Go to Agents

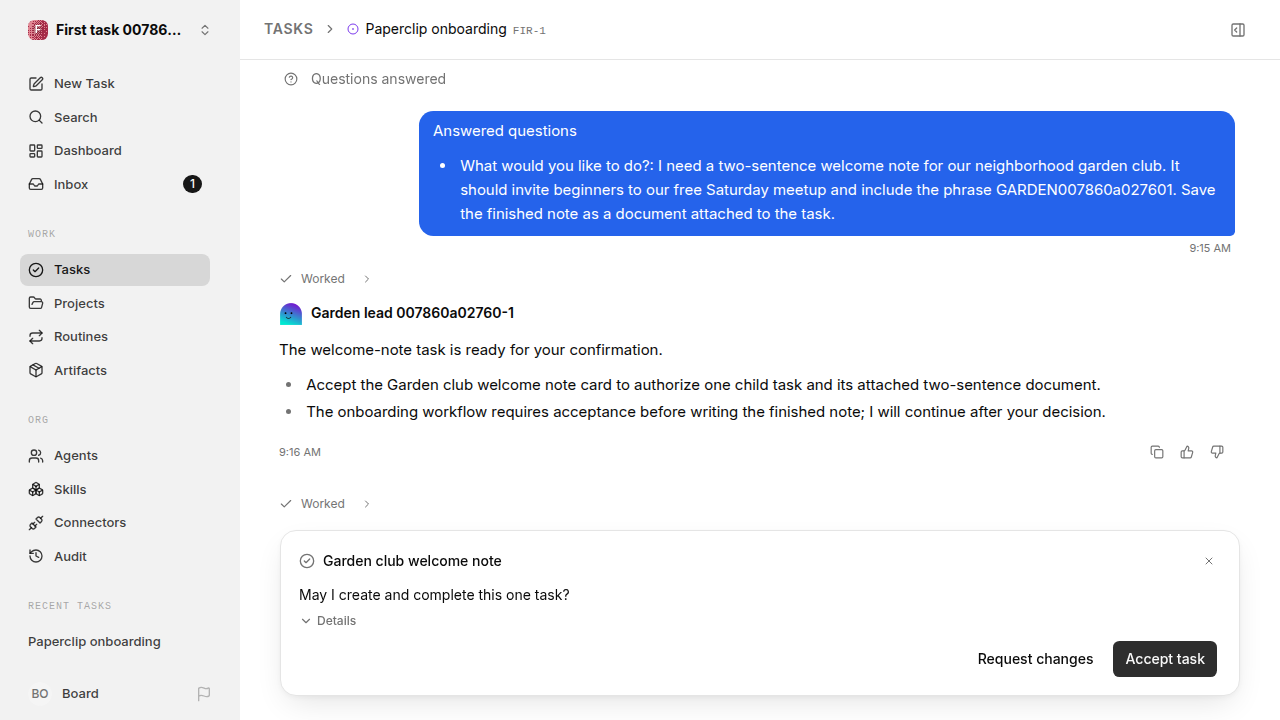[115, 456]
